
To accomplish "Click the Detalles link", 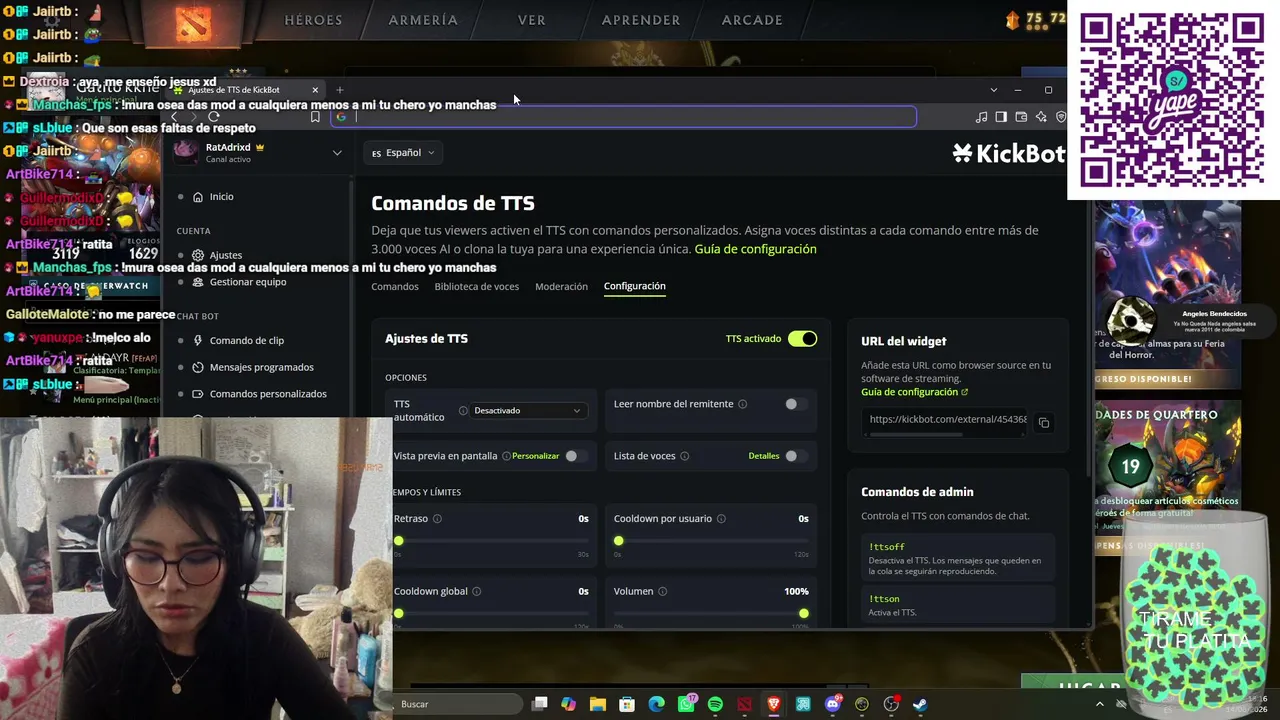I will (x=764, y=456).
